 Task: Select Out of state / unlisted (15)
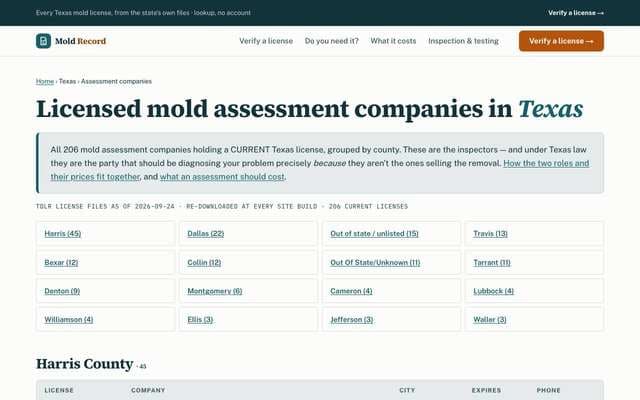(x=374, y=233)
